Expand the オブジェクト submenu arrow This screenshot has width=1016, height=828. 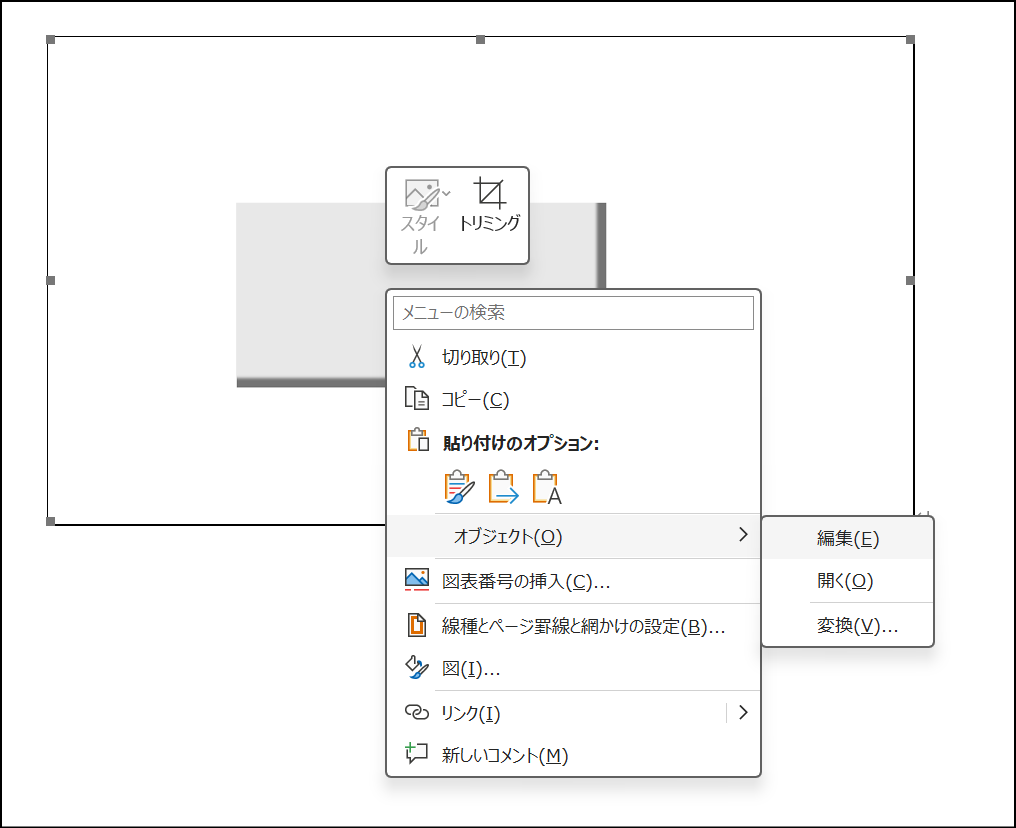[743, 535]
